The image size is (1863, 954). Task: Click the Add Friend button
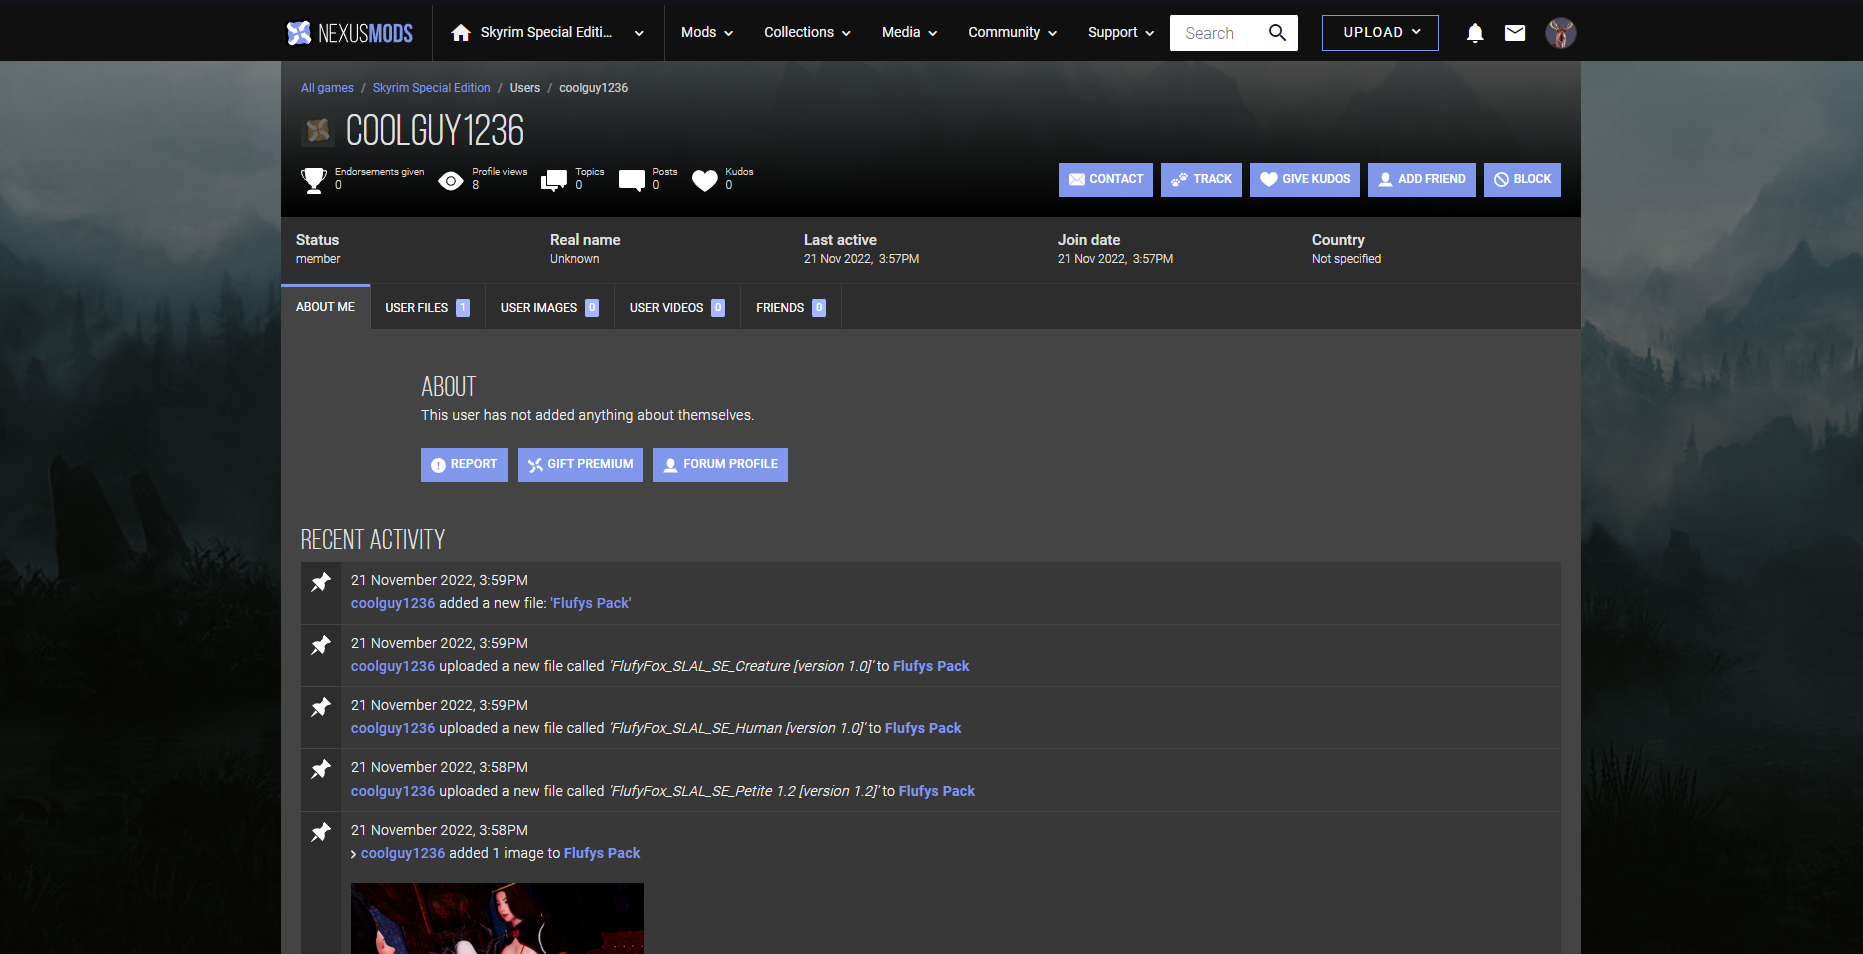[x=1422, y=180]
